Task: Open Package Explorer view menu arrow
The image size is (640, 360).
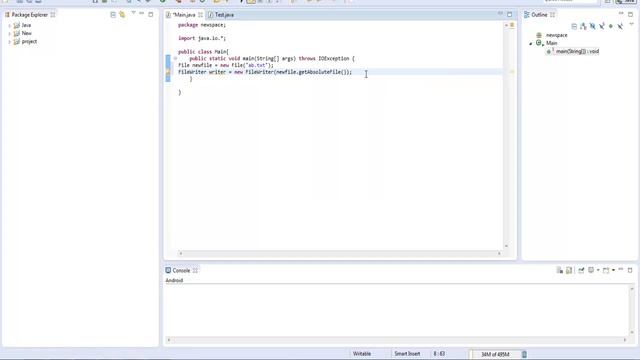Action: [x=133, y=13]
